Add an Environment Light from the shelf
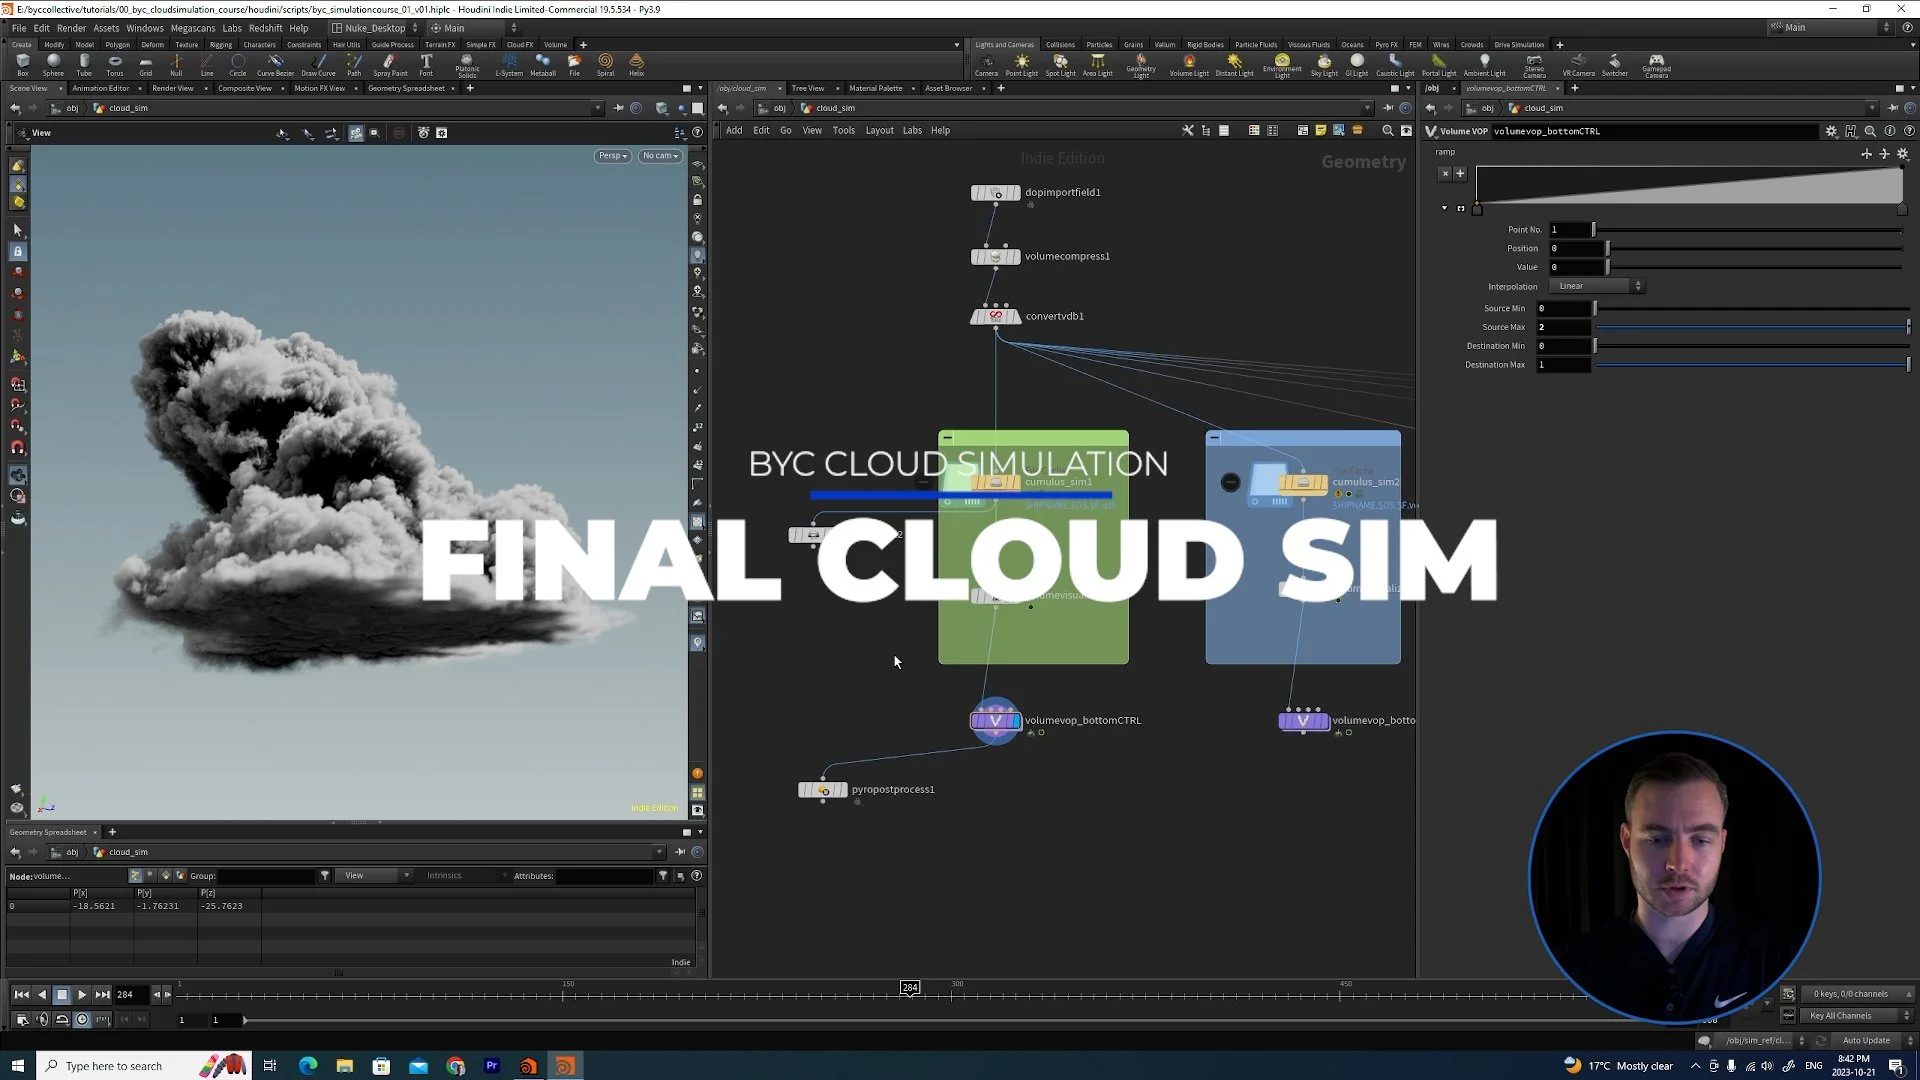 [1282, 65]
